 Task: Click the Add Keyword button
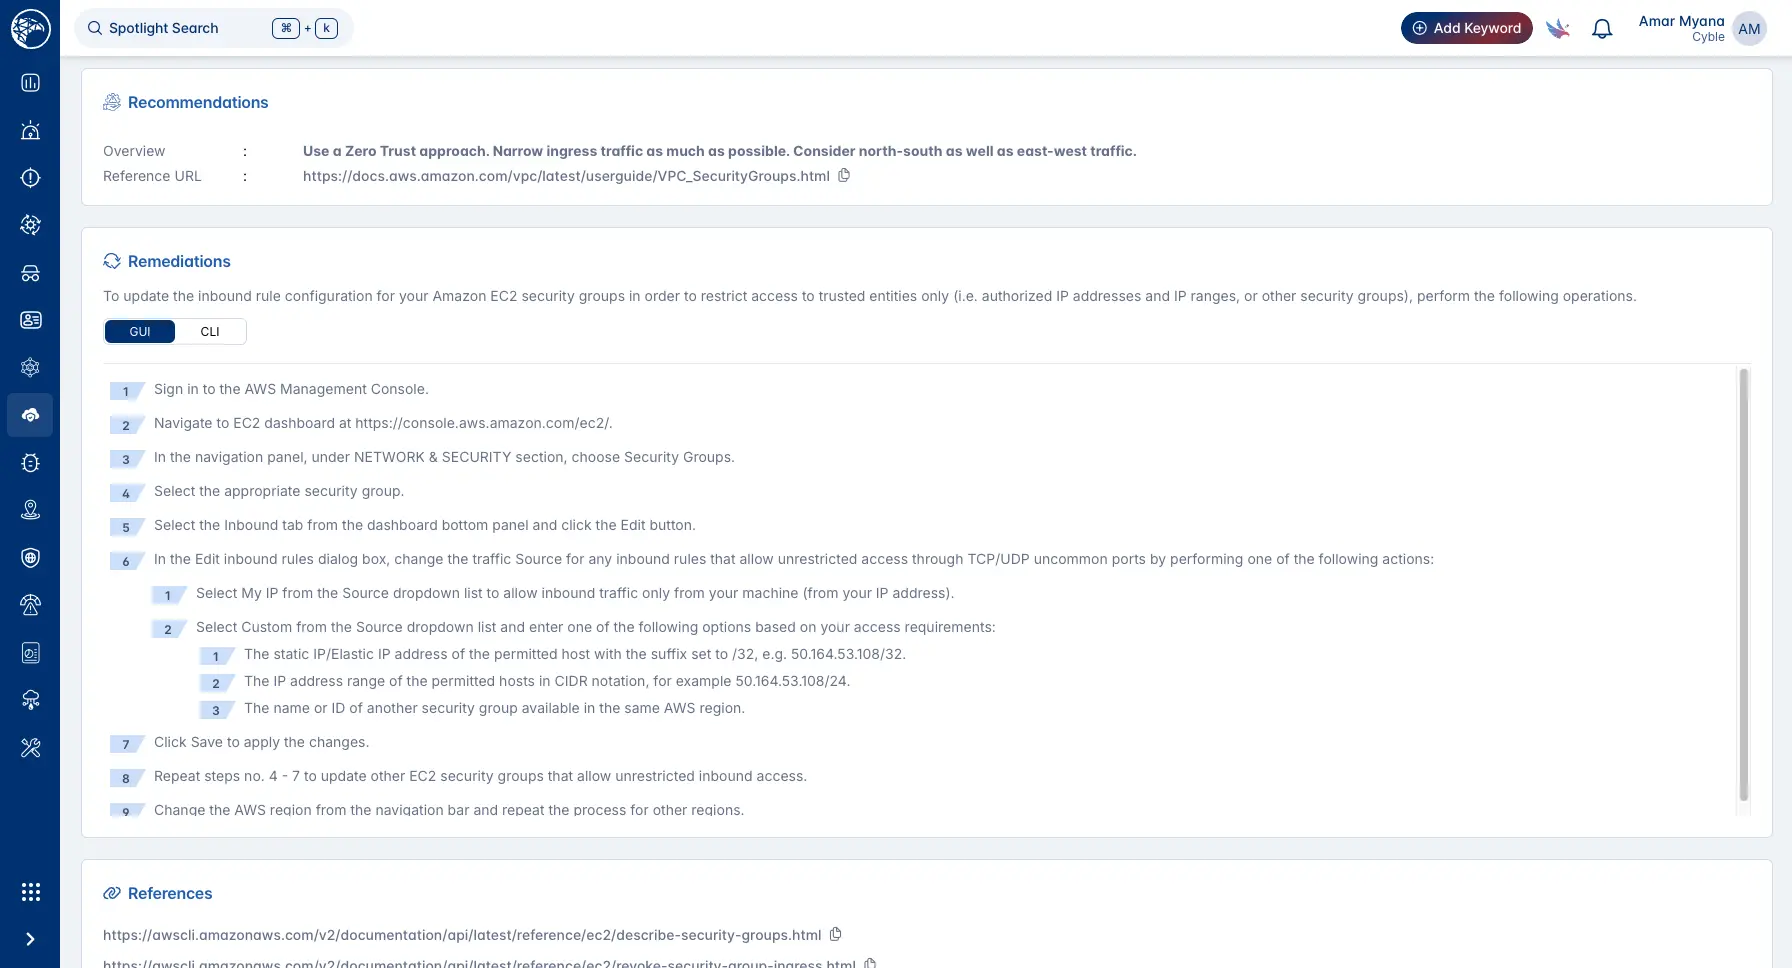1466,28
